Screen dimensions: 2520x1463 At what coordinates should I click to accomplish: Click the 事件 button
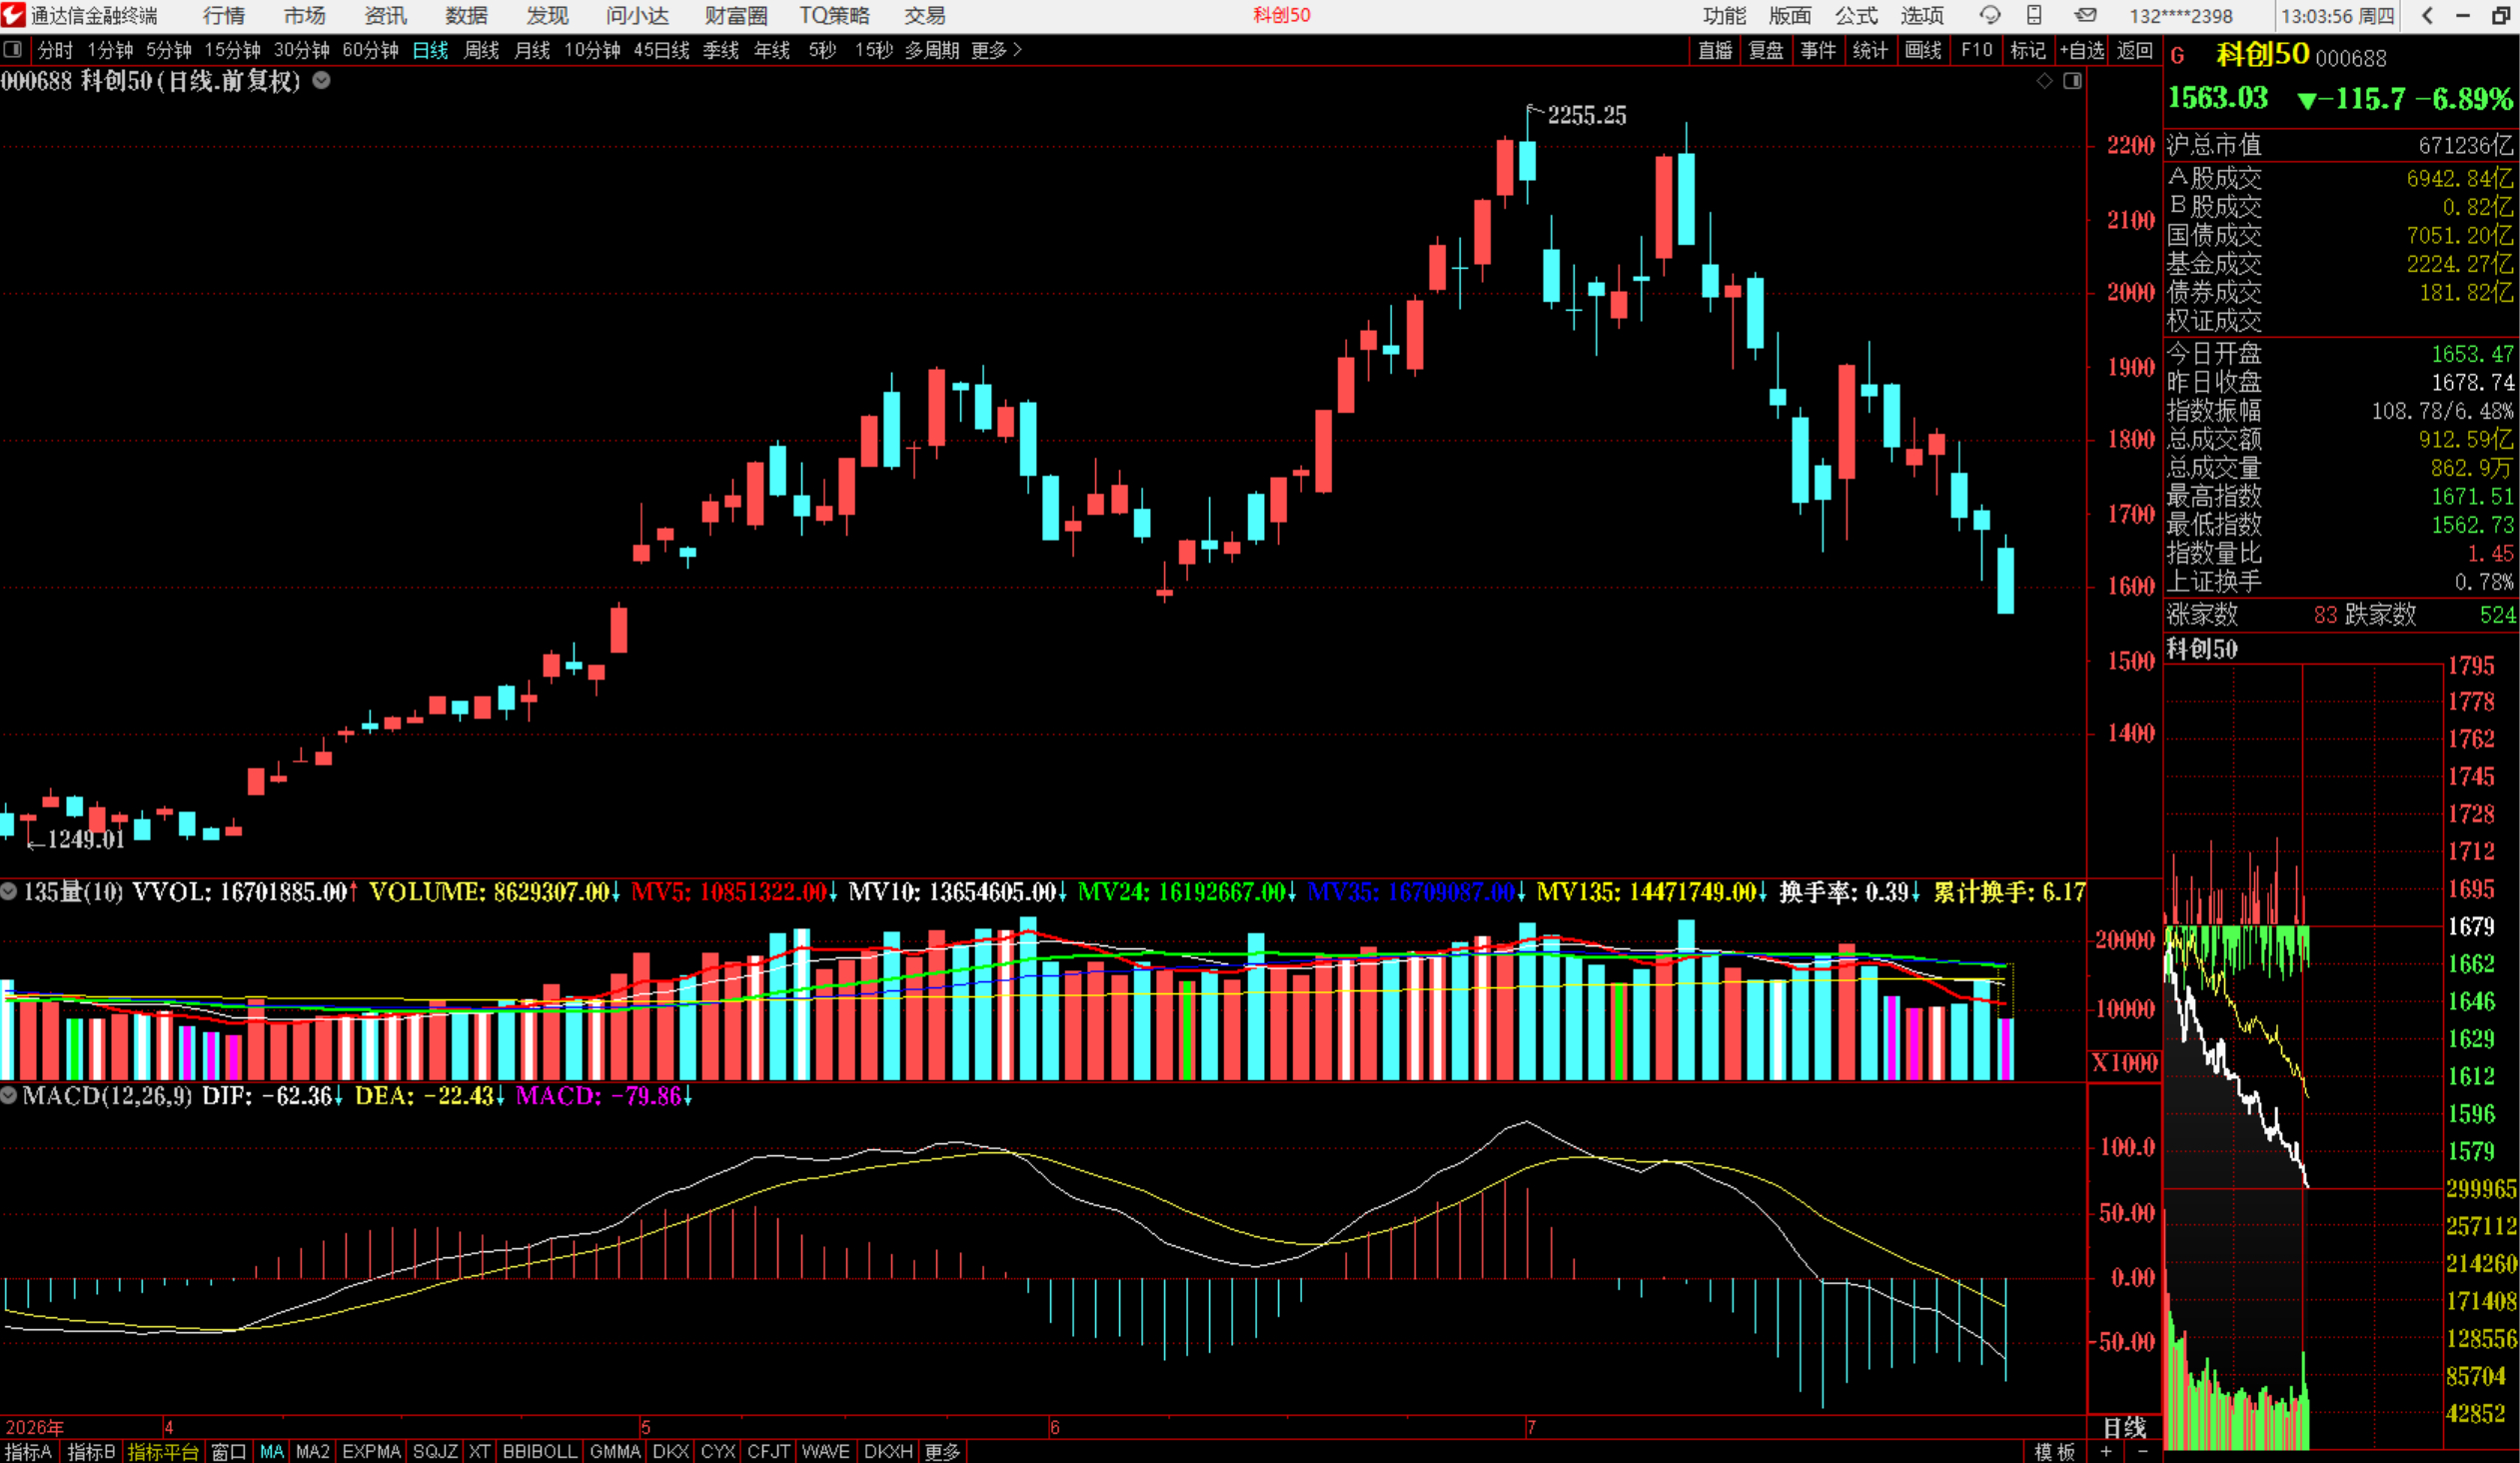[1817, 50]
